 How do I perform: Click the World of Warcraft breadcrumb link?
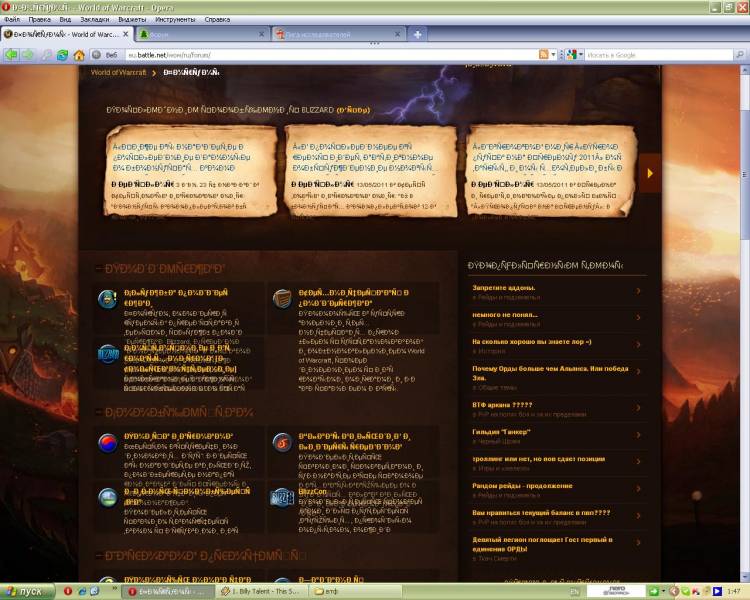pyautogui.click(x=118, y=72)
